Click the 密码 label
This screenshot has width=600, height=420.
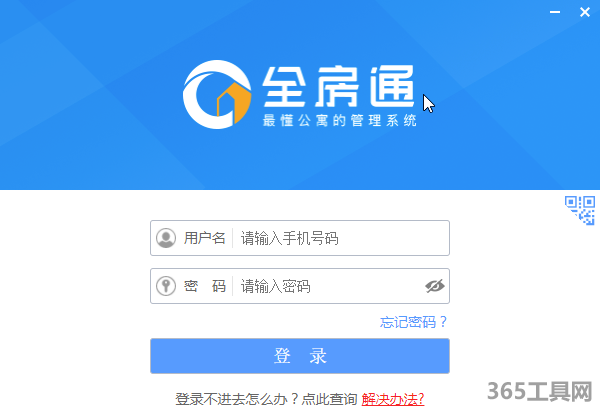pos(204,286)
